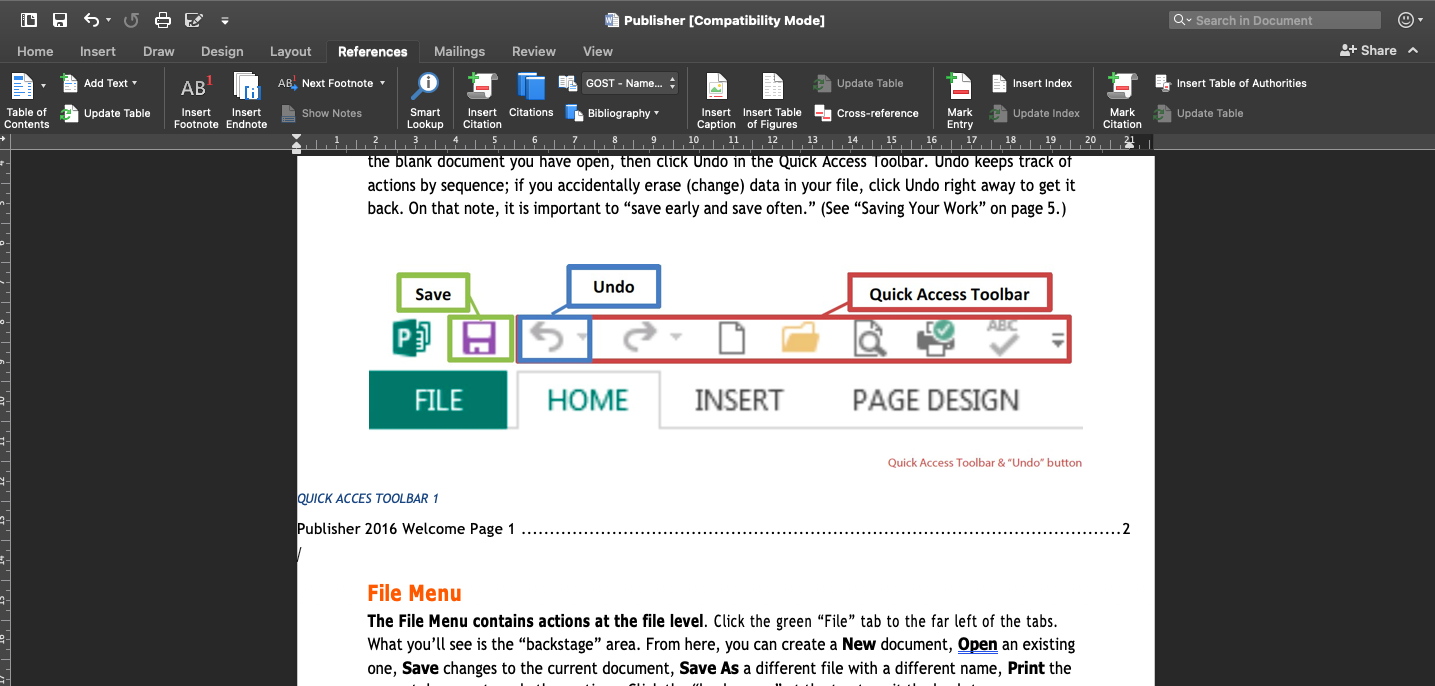Click the title 'Publisher [Compatibility Mode]'
Screen dimensions: 1435x686
pyautogui.click(x=724, y=20)
